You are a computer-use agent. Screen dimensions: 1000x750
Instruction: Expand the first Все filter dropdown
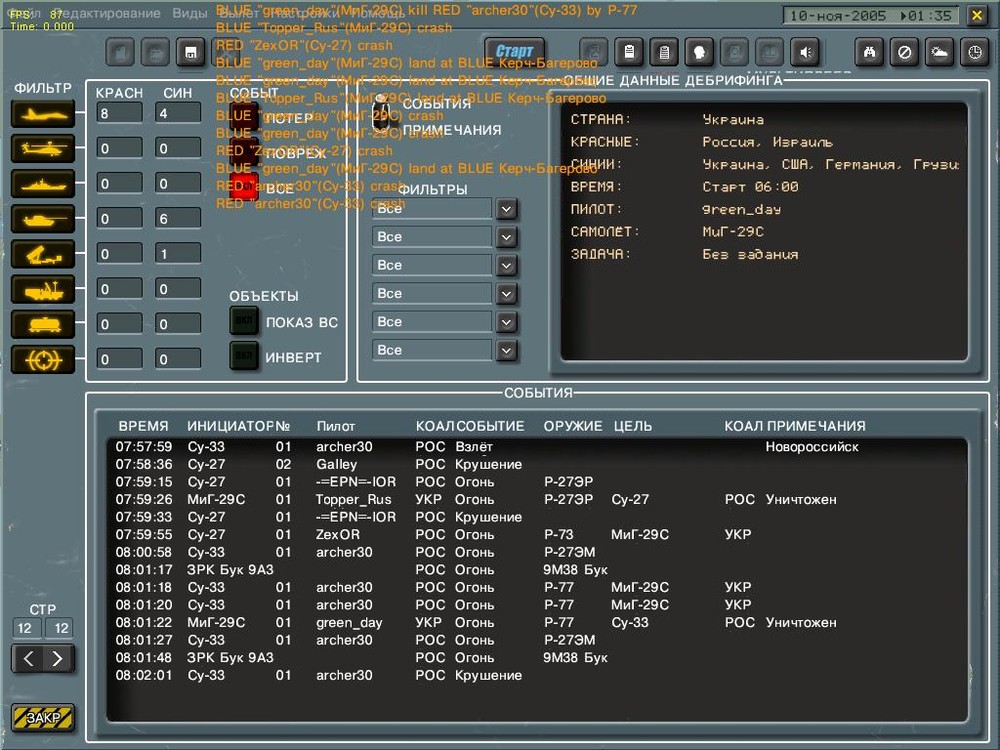[x=507, y=209]
